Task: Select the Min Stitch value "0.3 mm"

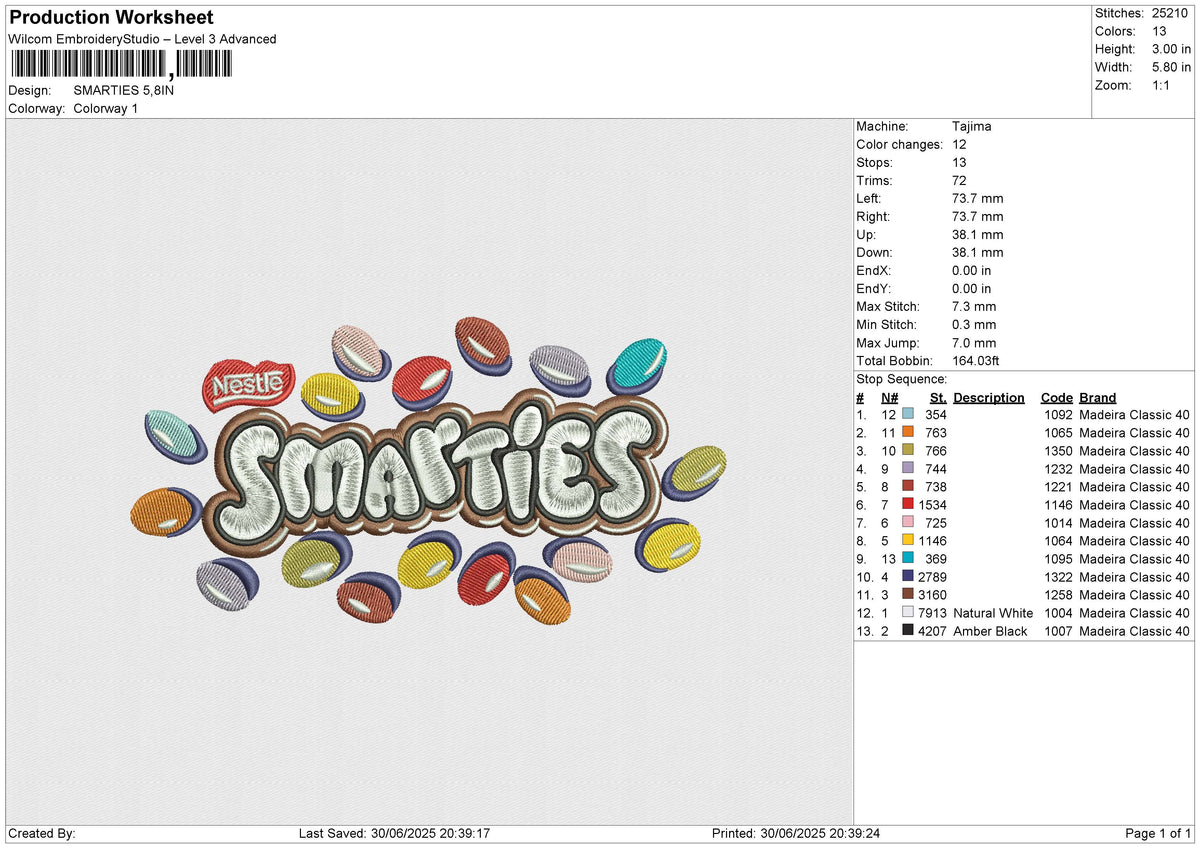Action: pyautogui.click(x=975, y=324)
